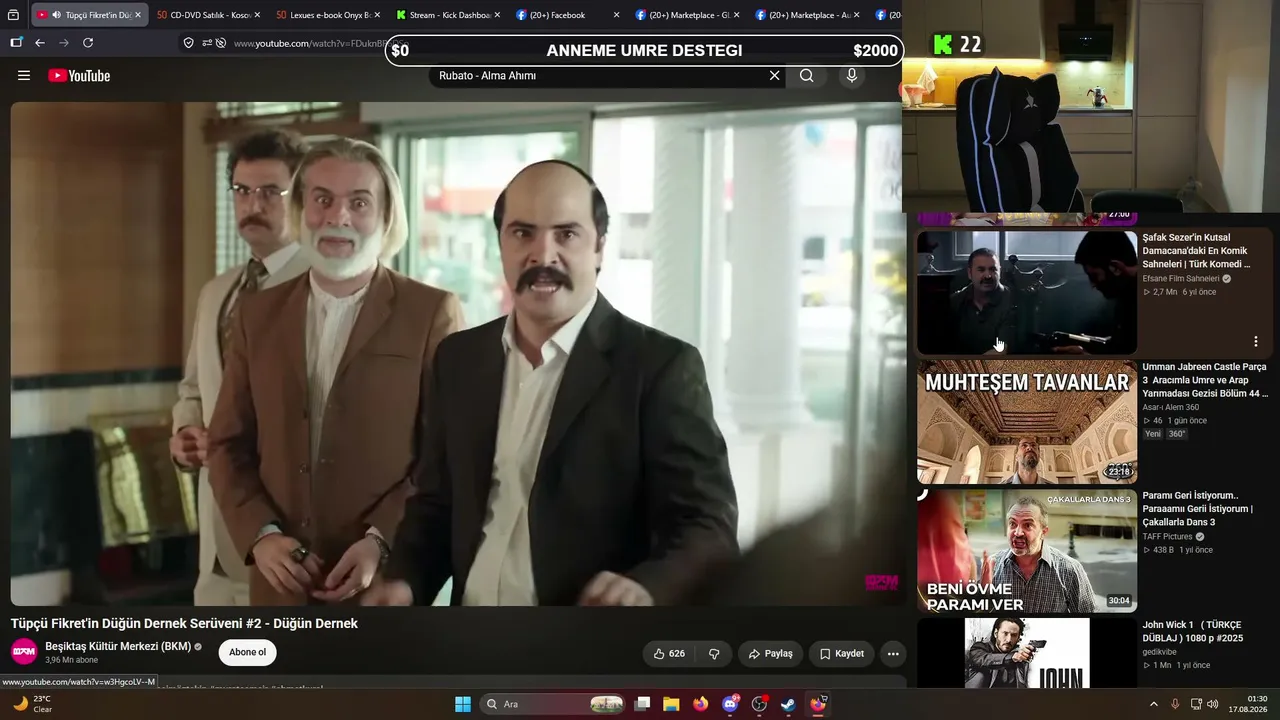Switch to CD-DVD Satılık tab
The height and width of the screenshot is (720, 1280).
coord(208,15)
